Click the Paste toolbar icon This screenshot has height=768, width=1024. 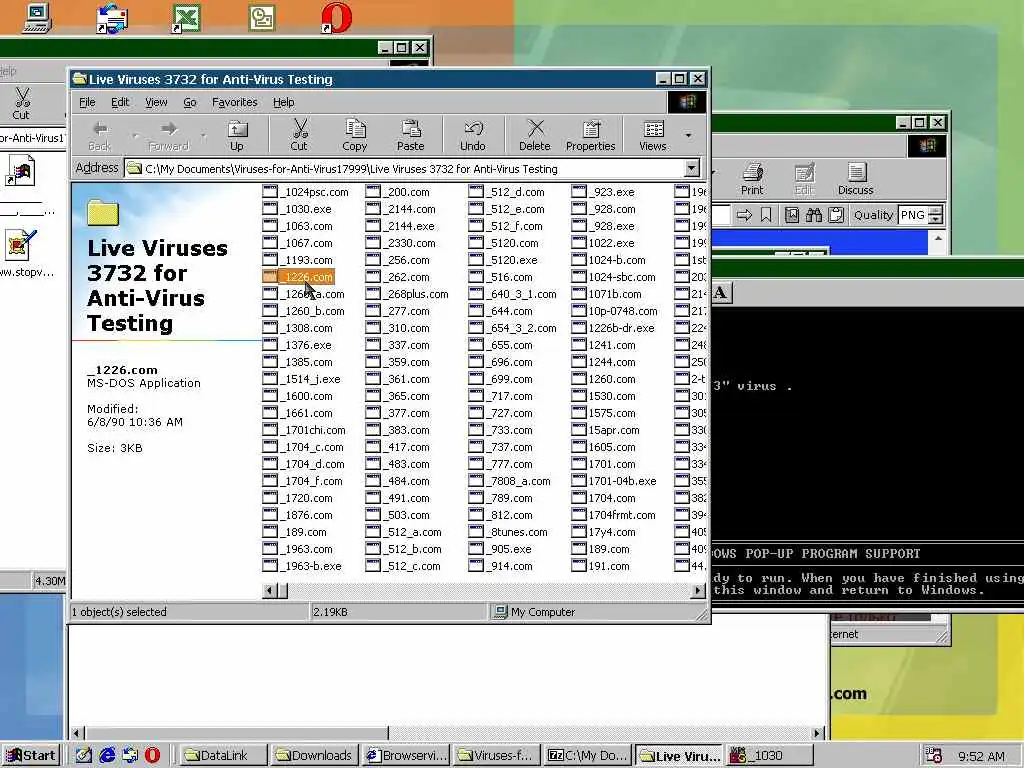[410, 135]
